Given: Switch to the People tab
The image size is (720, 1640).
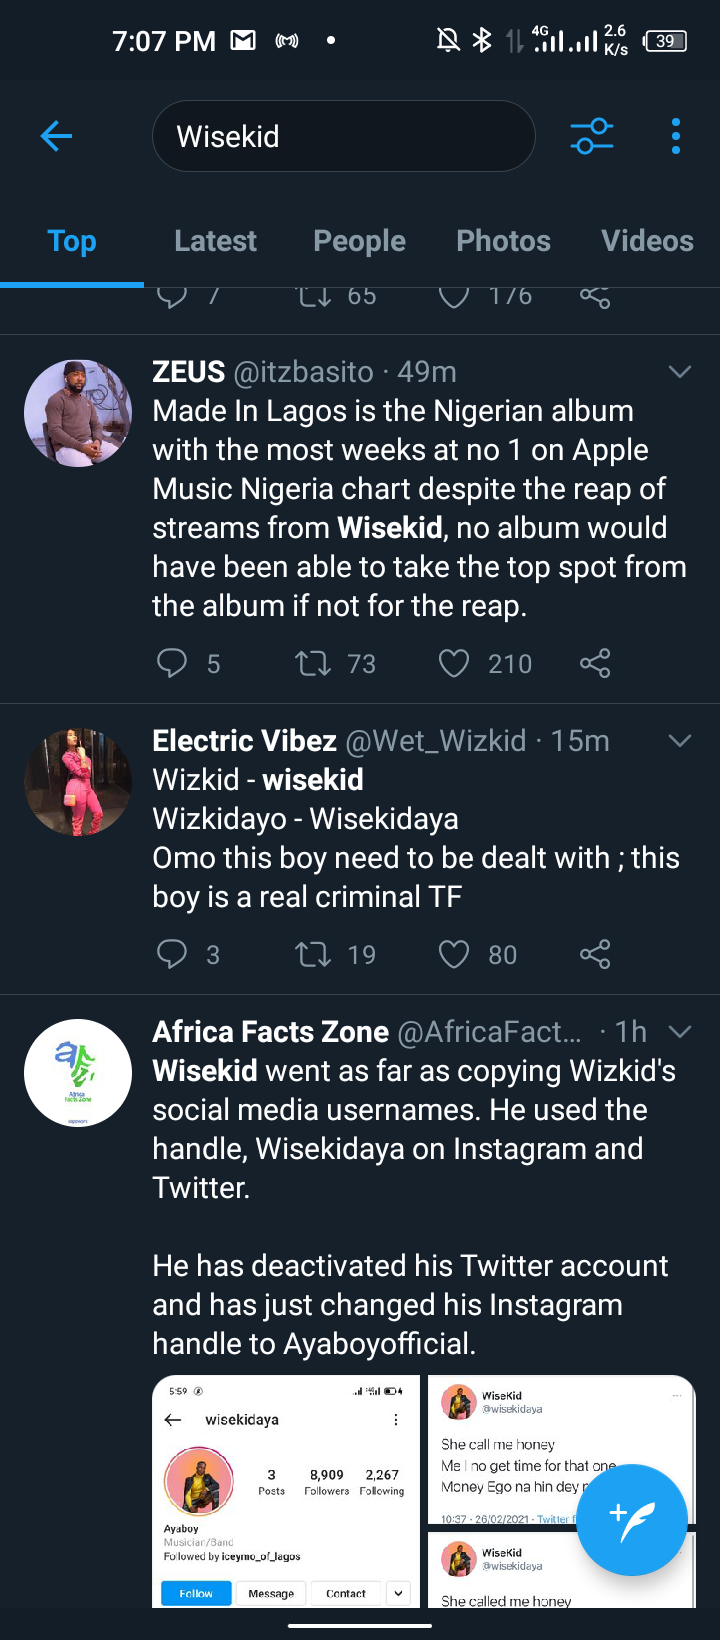Looking at the screenshot, I should [x=359, y=241].
